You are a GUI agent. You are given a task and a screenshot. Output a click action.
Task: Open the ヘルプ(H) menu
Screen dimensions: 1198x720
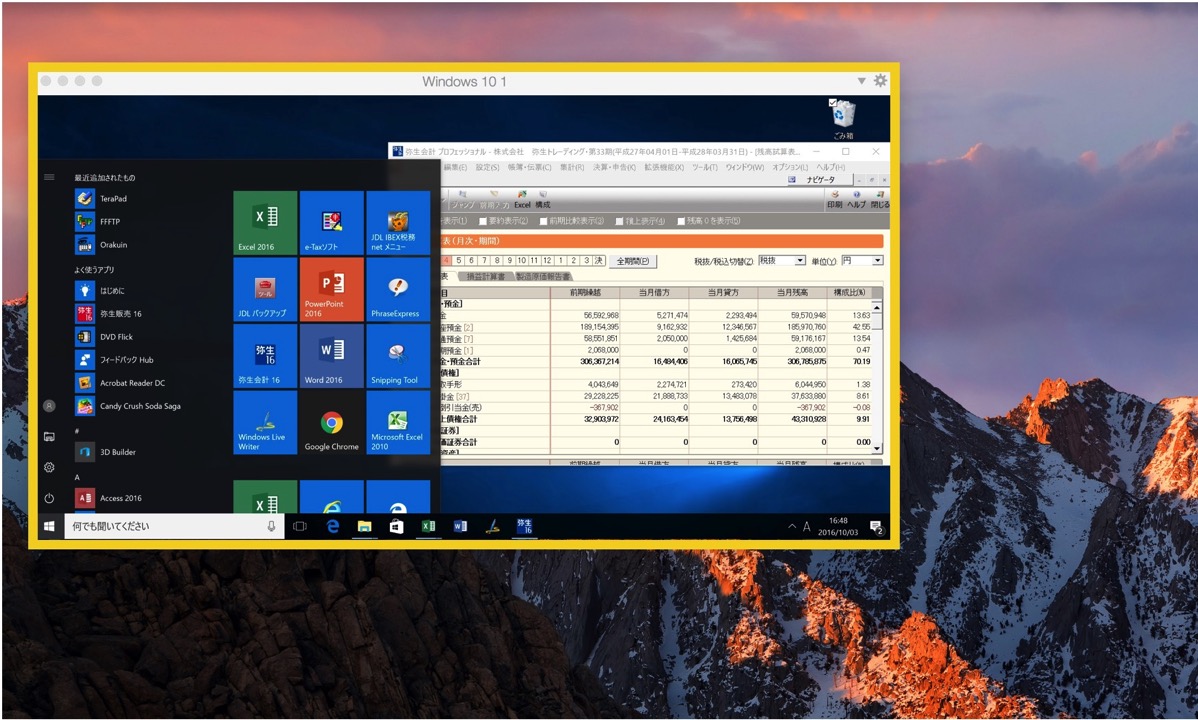[x=831, y=167]
